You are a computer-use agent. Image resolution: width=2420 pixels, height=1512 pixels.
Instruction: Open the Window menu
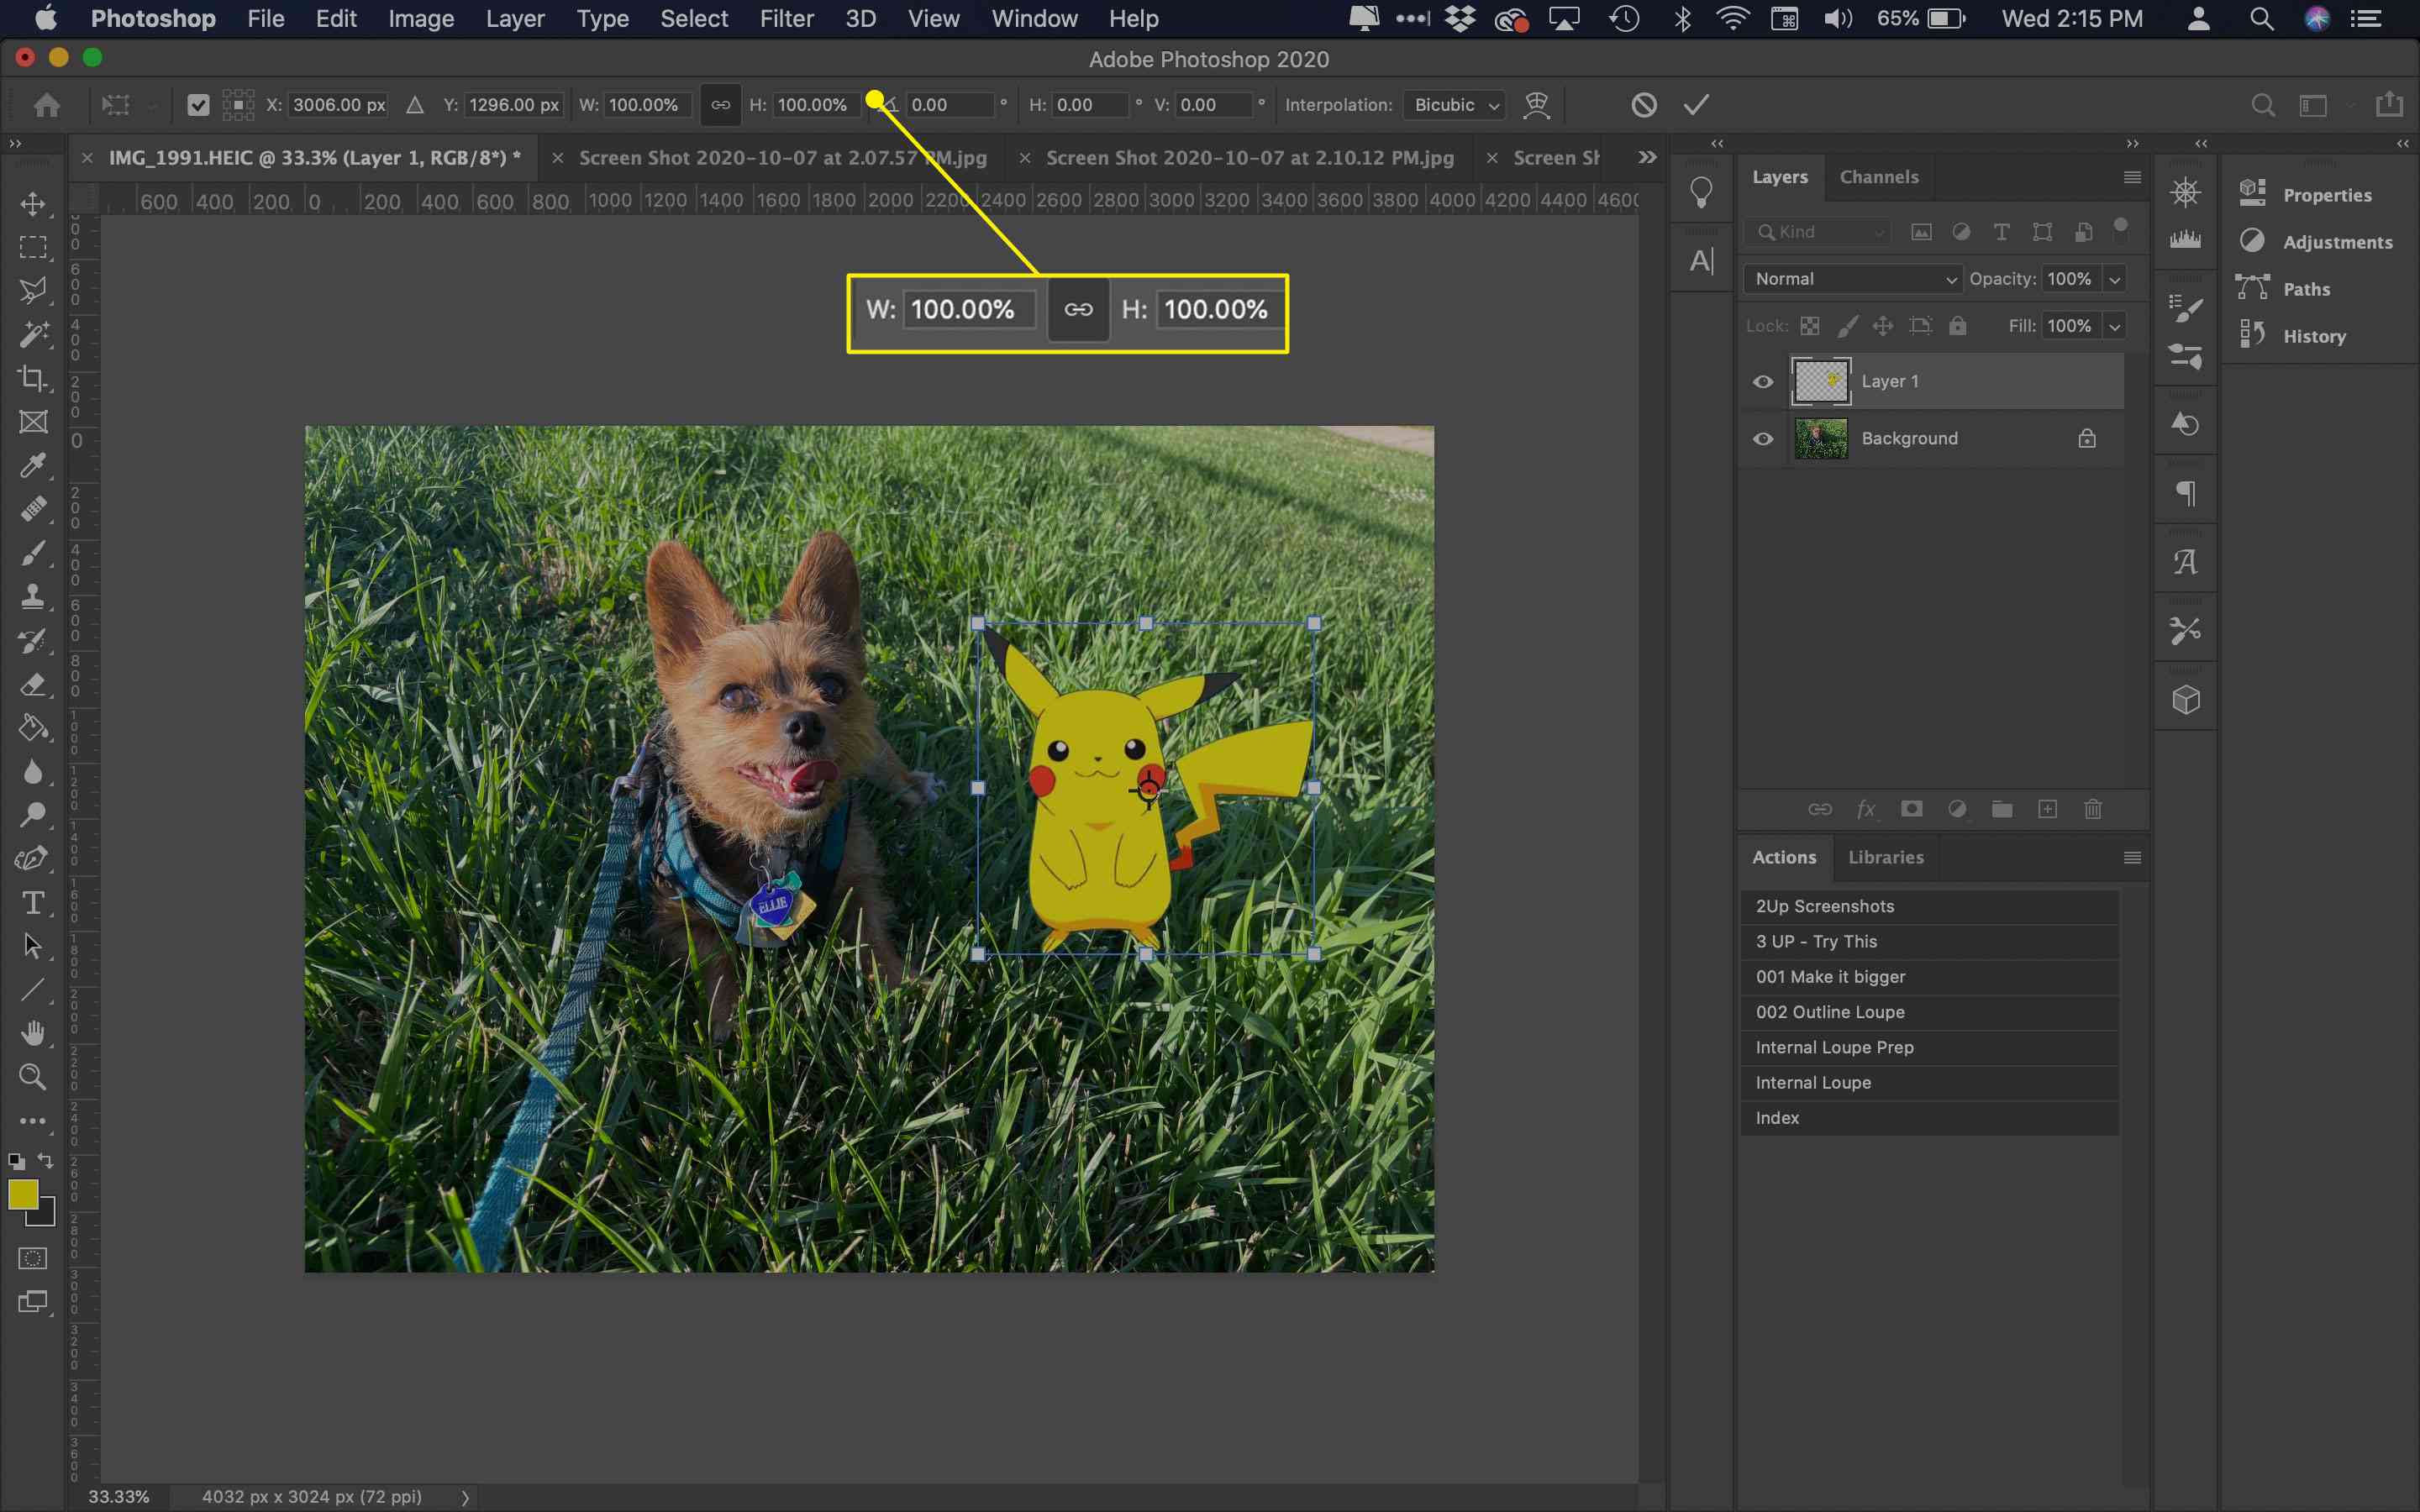(1034, 19)
